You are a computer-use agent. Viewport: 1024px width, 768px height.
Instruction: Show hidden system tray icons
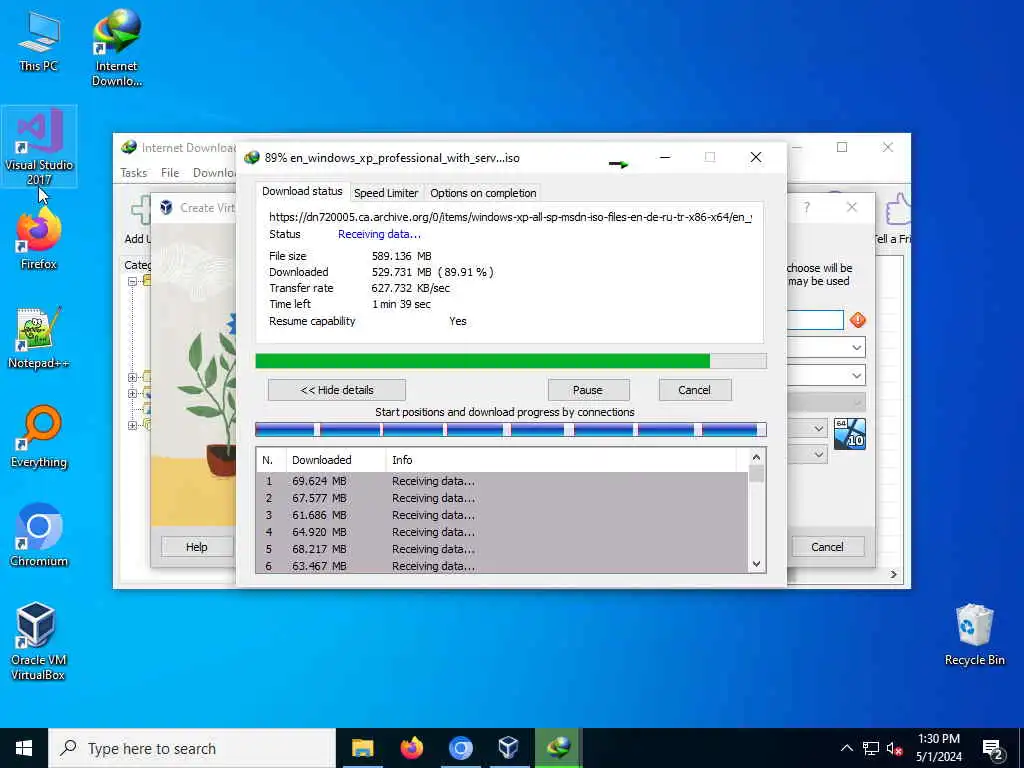coord(846,748)
